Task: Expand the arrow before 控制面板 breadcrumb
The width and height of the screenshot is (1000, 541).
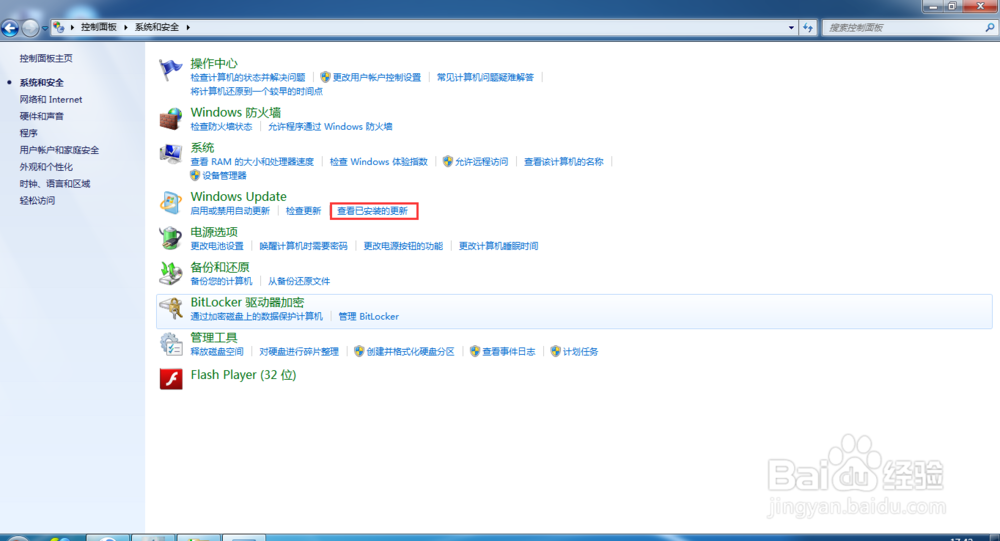Action: tap(72, 27)
